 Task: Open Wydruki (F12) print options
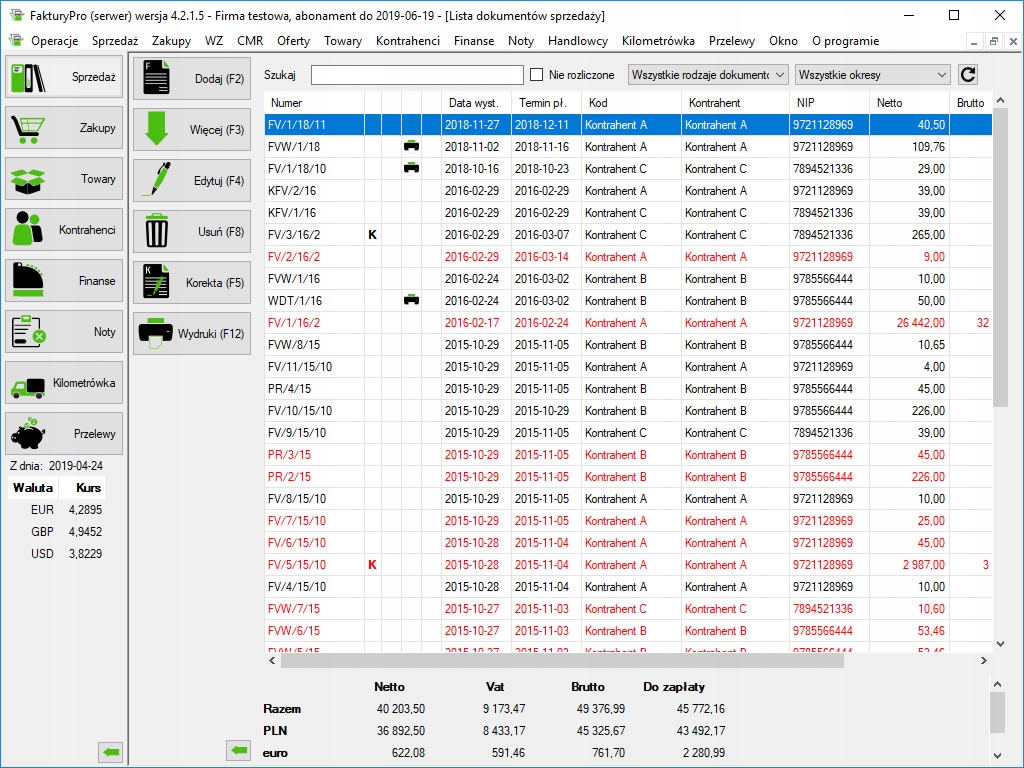[192, 334]
